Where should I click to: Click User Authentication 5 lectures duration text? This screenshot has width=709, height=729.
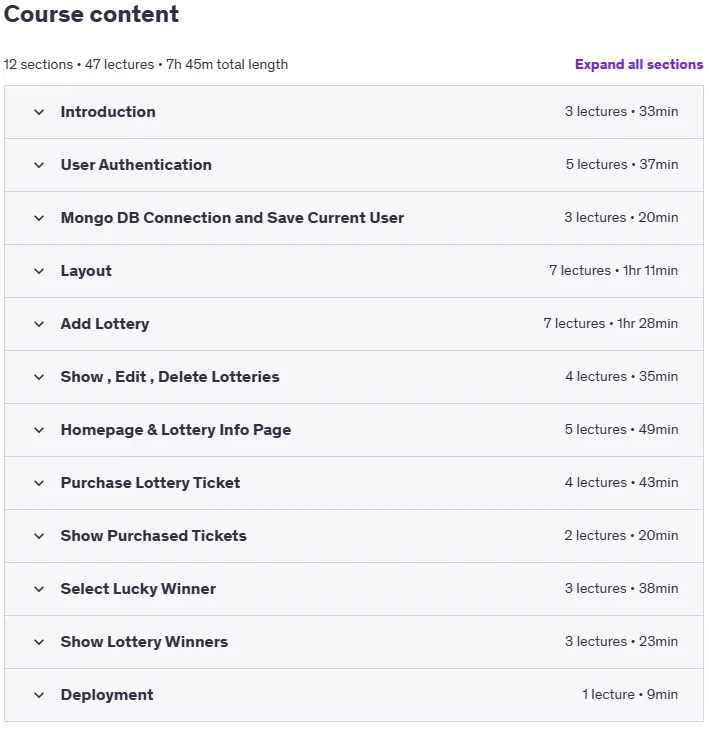622,165
